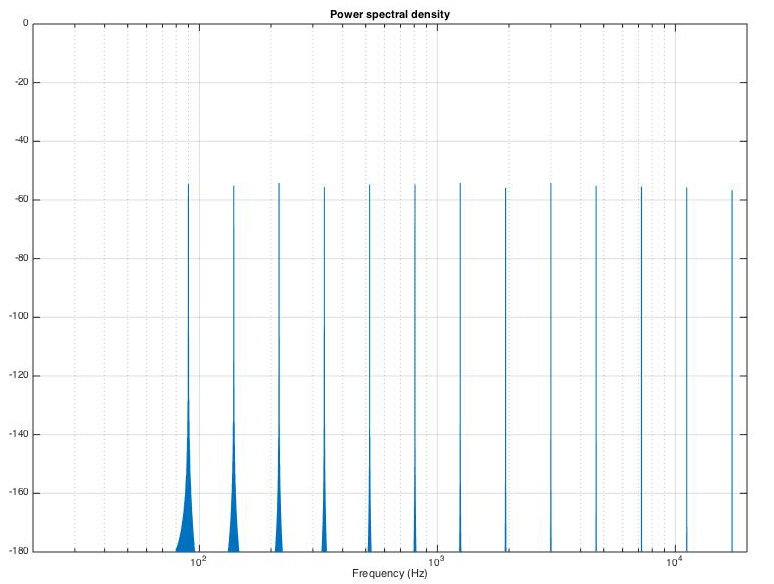The height and width of the screenshot is (584, 774).
Task: Select the "0" y-axis tick label
Action: 26,23
